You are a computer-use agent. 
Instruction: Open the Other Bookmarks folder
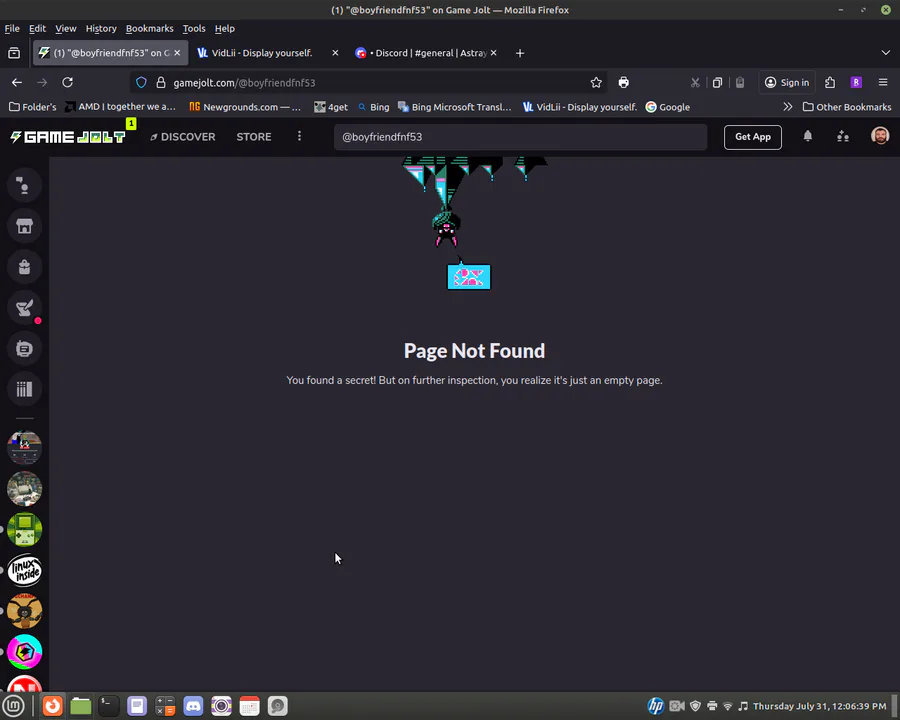click(x=847, y=107)
